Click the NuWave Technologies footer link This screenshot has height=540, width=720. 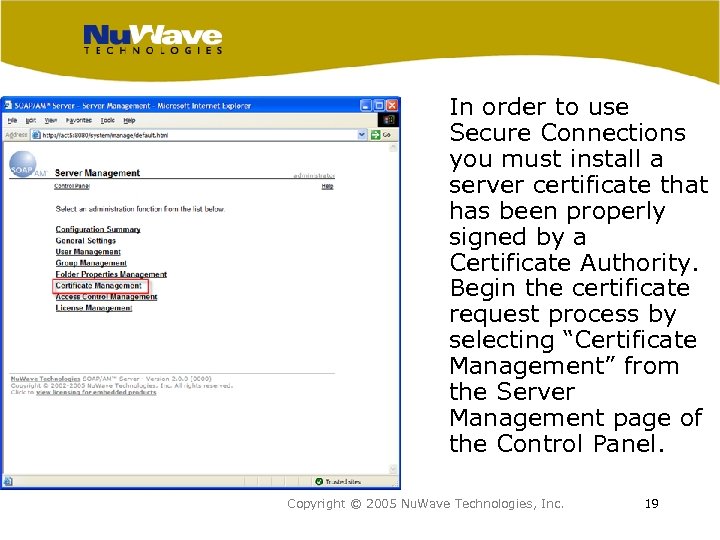[45, 379]
